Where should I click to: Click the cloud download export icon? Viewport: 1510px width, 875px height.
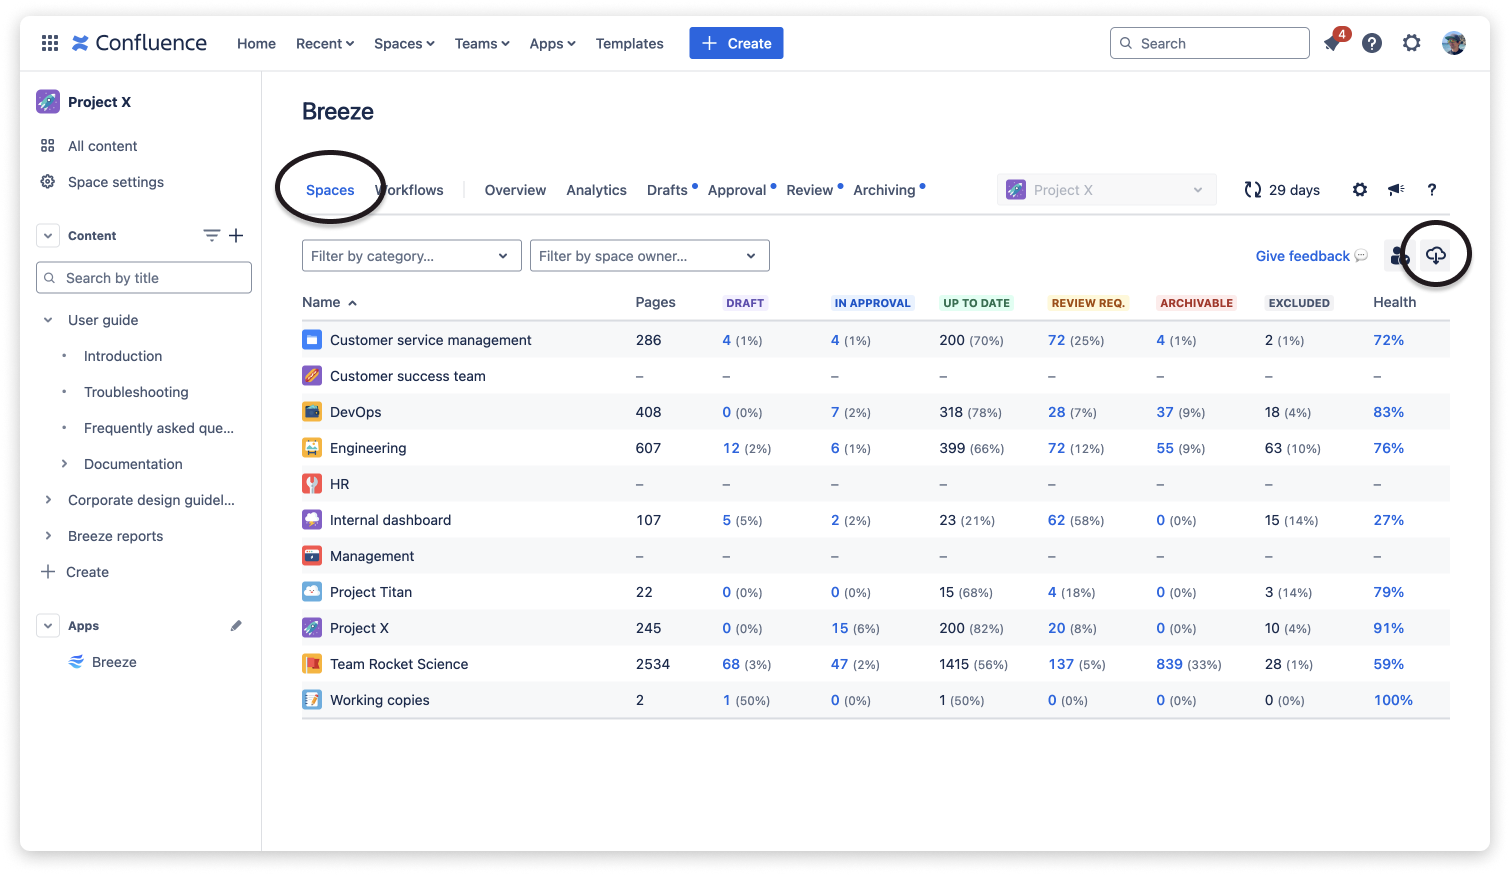click(1436, 256)
